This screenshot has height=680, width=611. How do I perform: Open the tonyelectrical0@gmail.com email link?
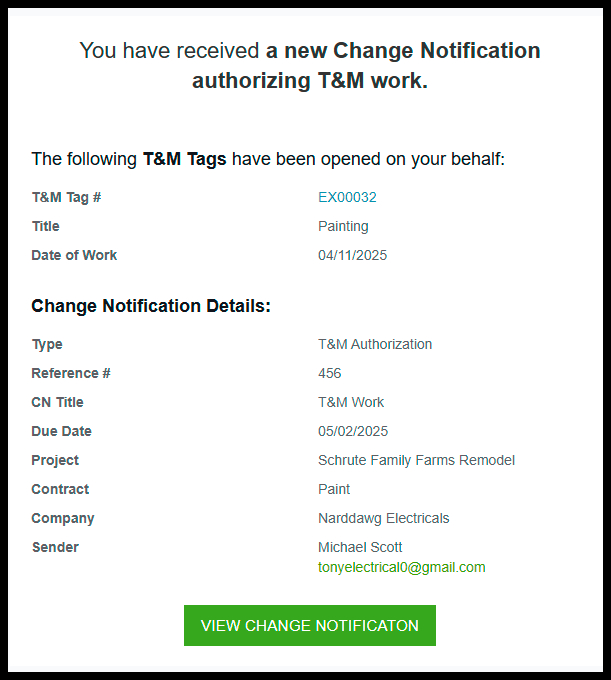(402, 567)
